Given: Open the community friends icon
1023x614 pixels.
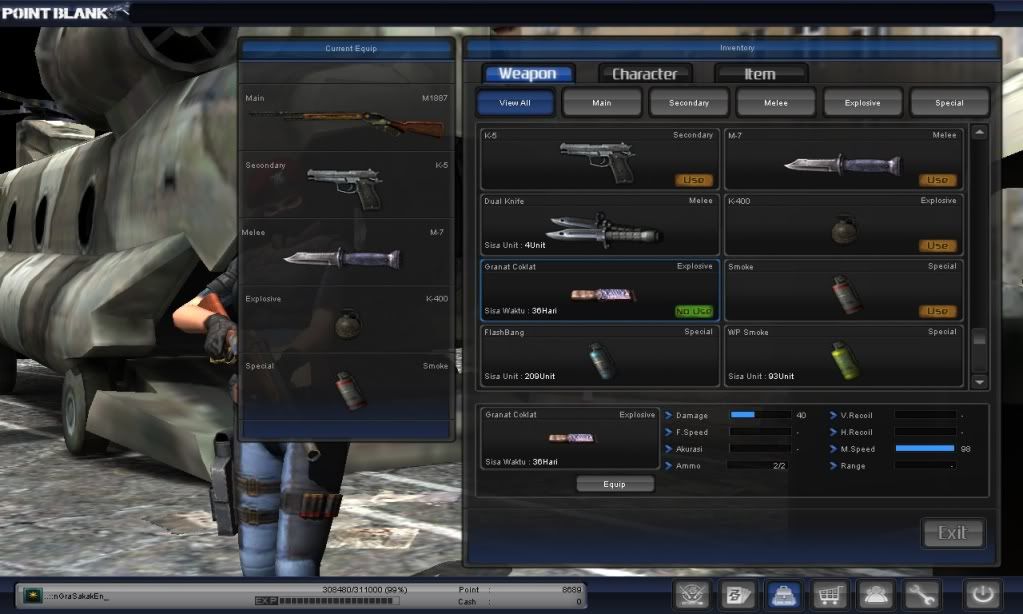Looking at the screenshot, I should coord(875,594).
